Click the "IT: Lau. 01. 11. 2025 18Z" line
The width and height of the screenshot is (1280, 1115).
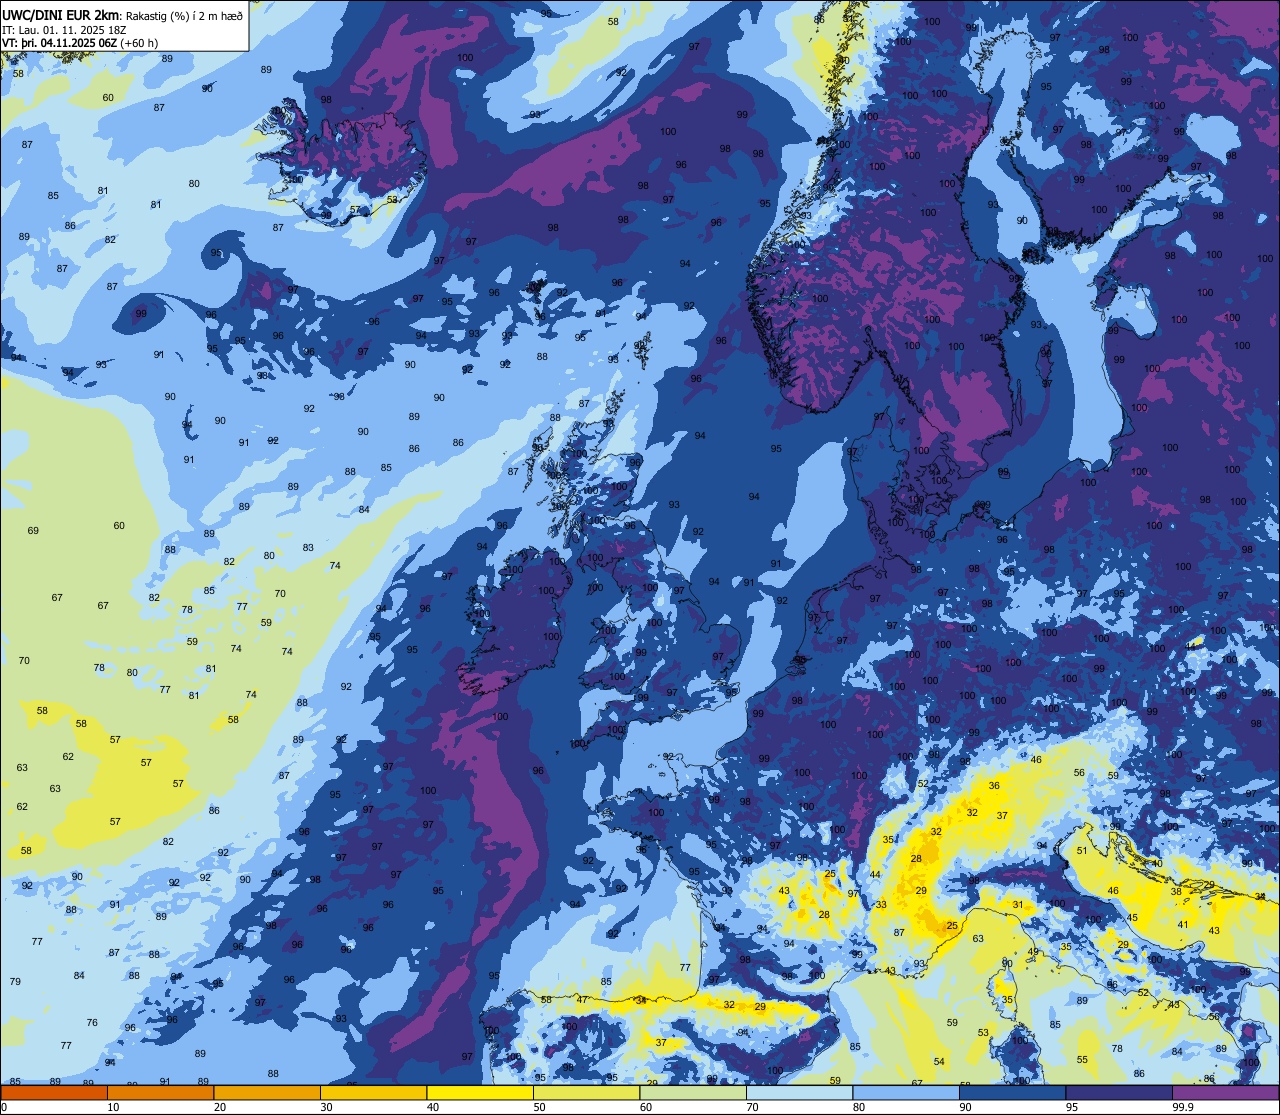click(x=64, y=29)
